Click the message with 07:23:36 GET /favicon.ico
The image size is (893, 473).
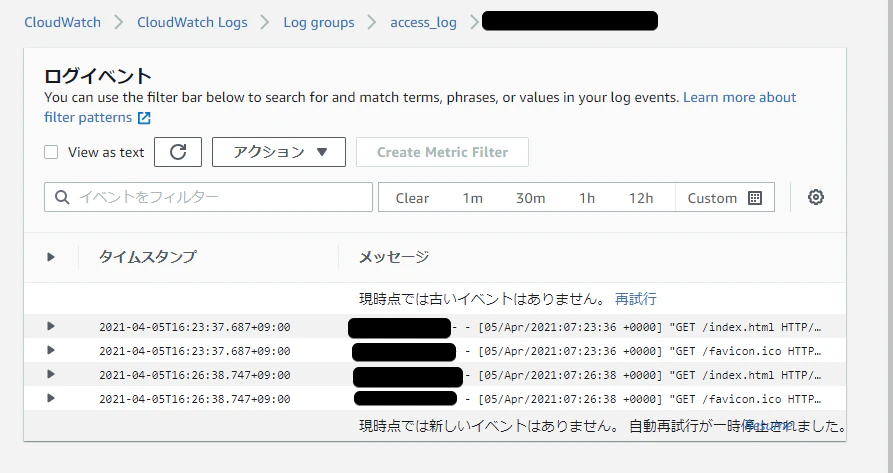tap(643, 351)
